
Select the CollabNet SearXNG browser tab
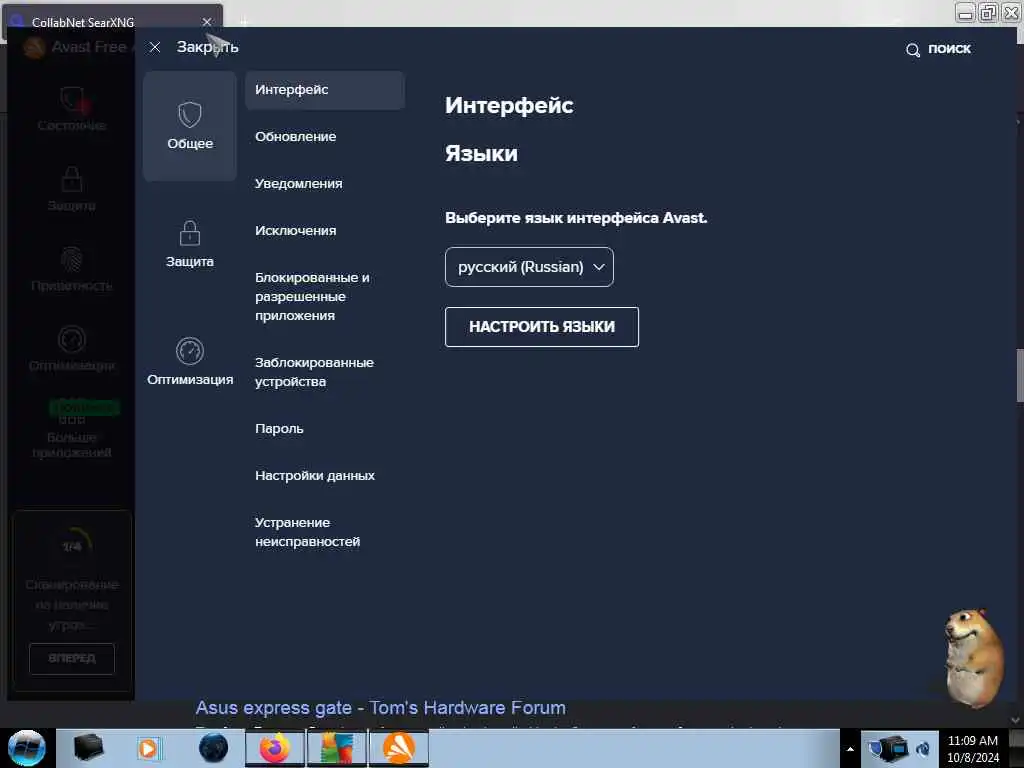point(113,20)
